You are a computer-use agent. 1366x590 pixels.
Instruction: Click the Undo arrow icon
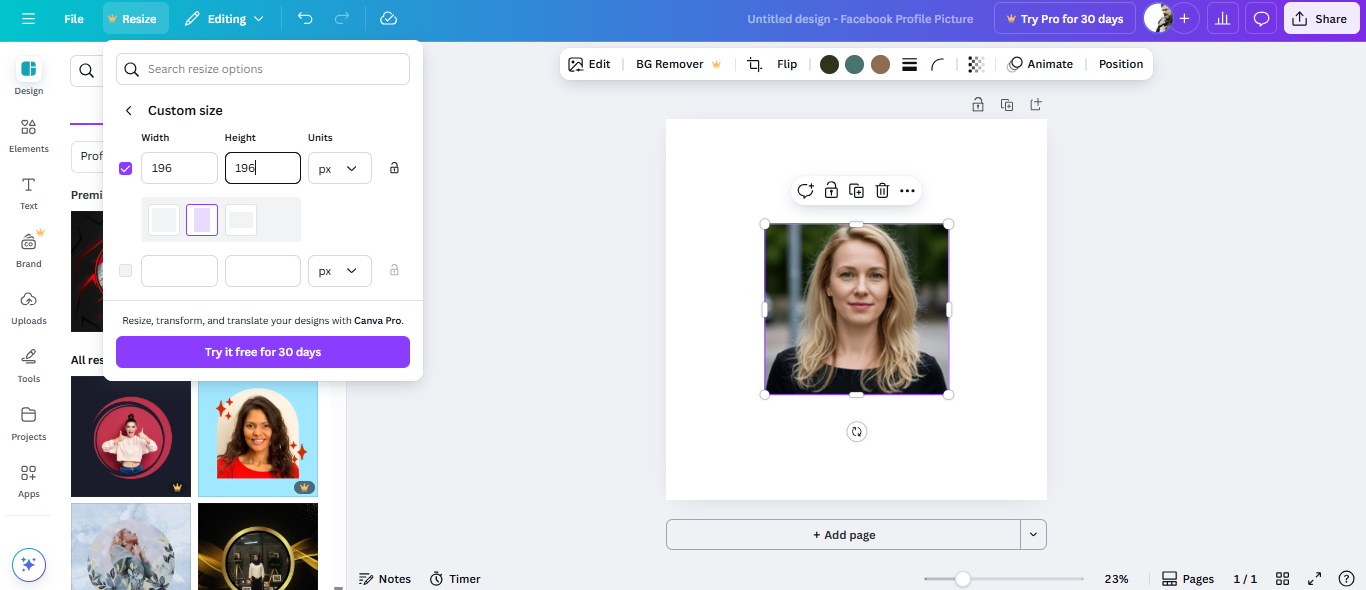[305, 19]
